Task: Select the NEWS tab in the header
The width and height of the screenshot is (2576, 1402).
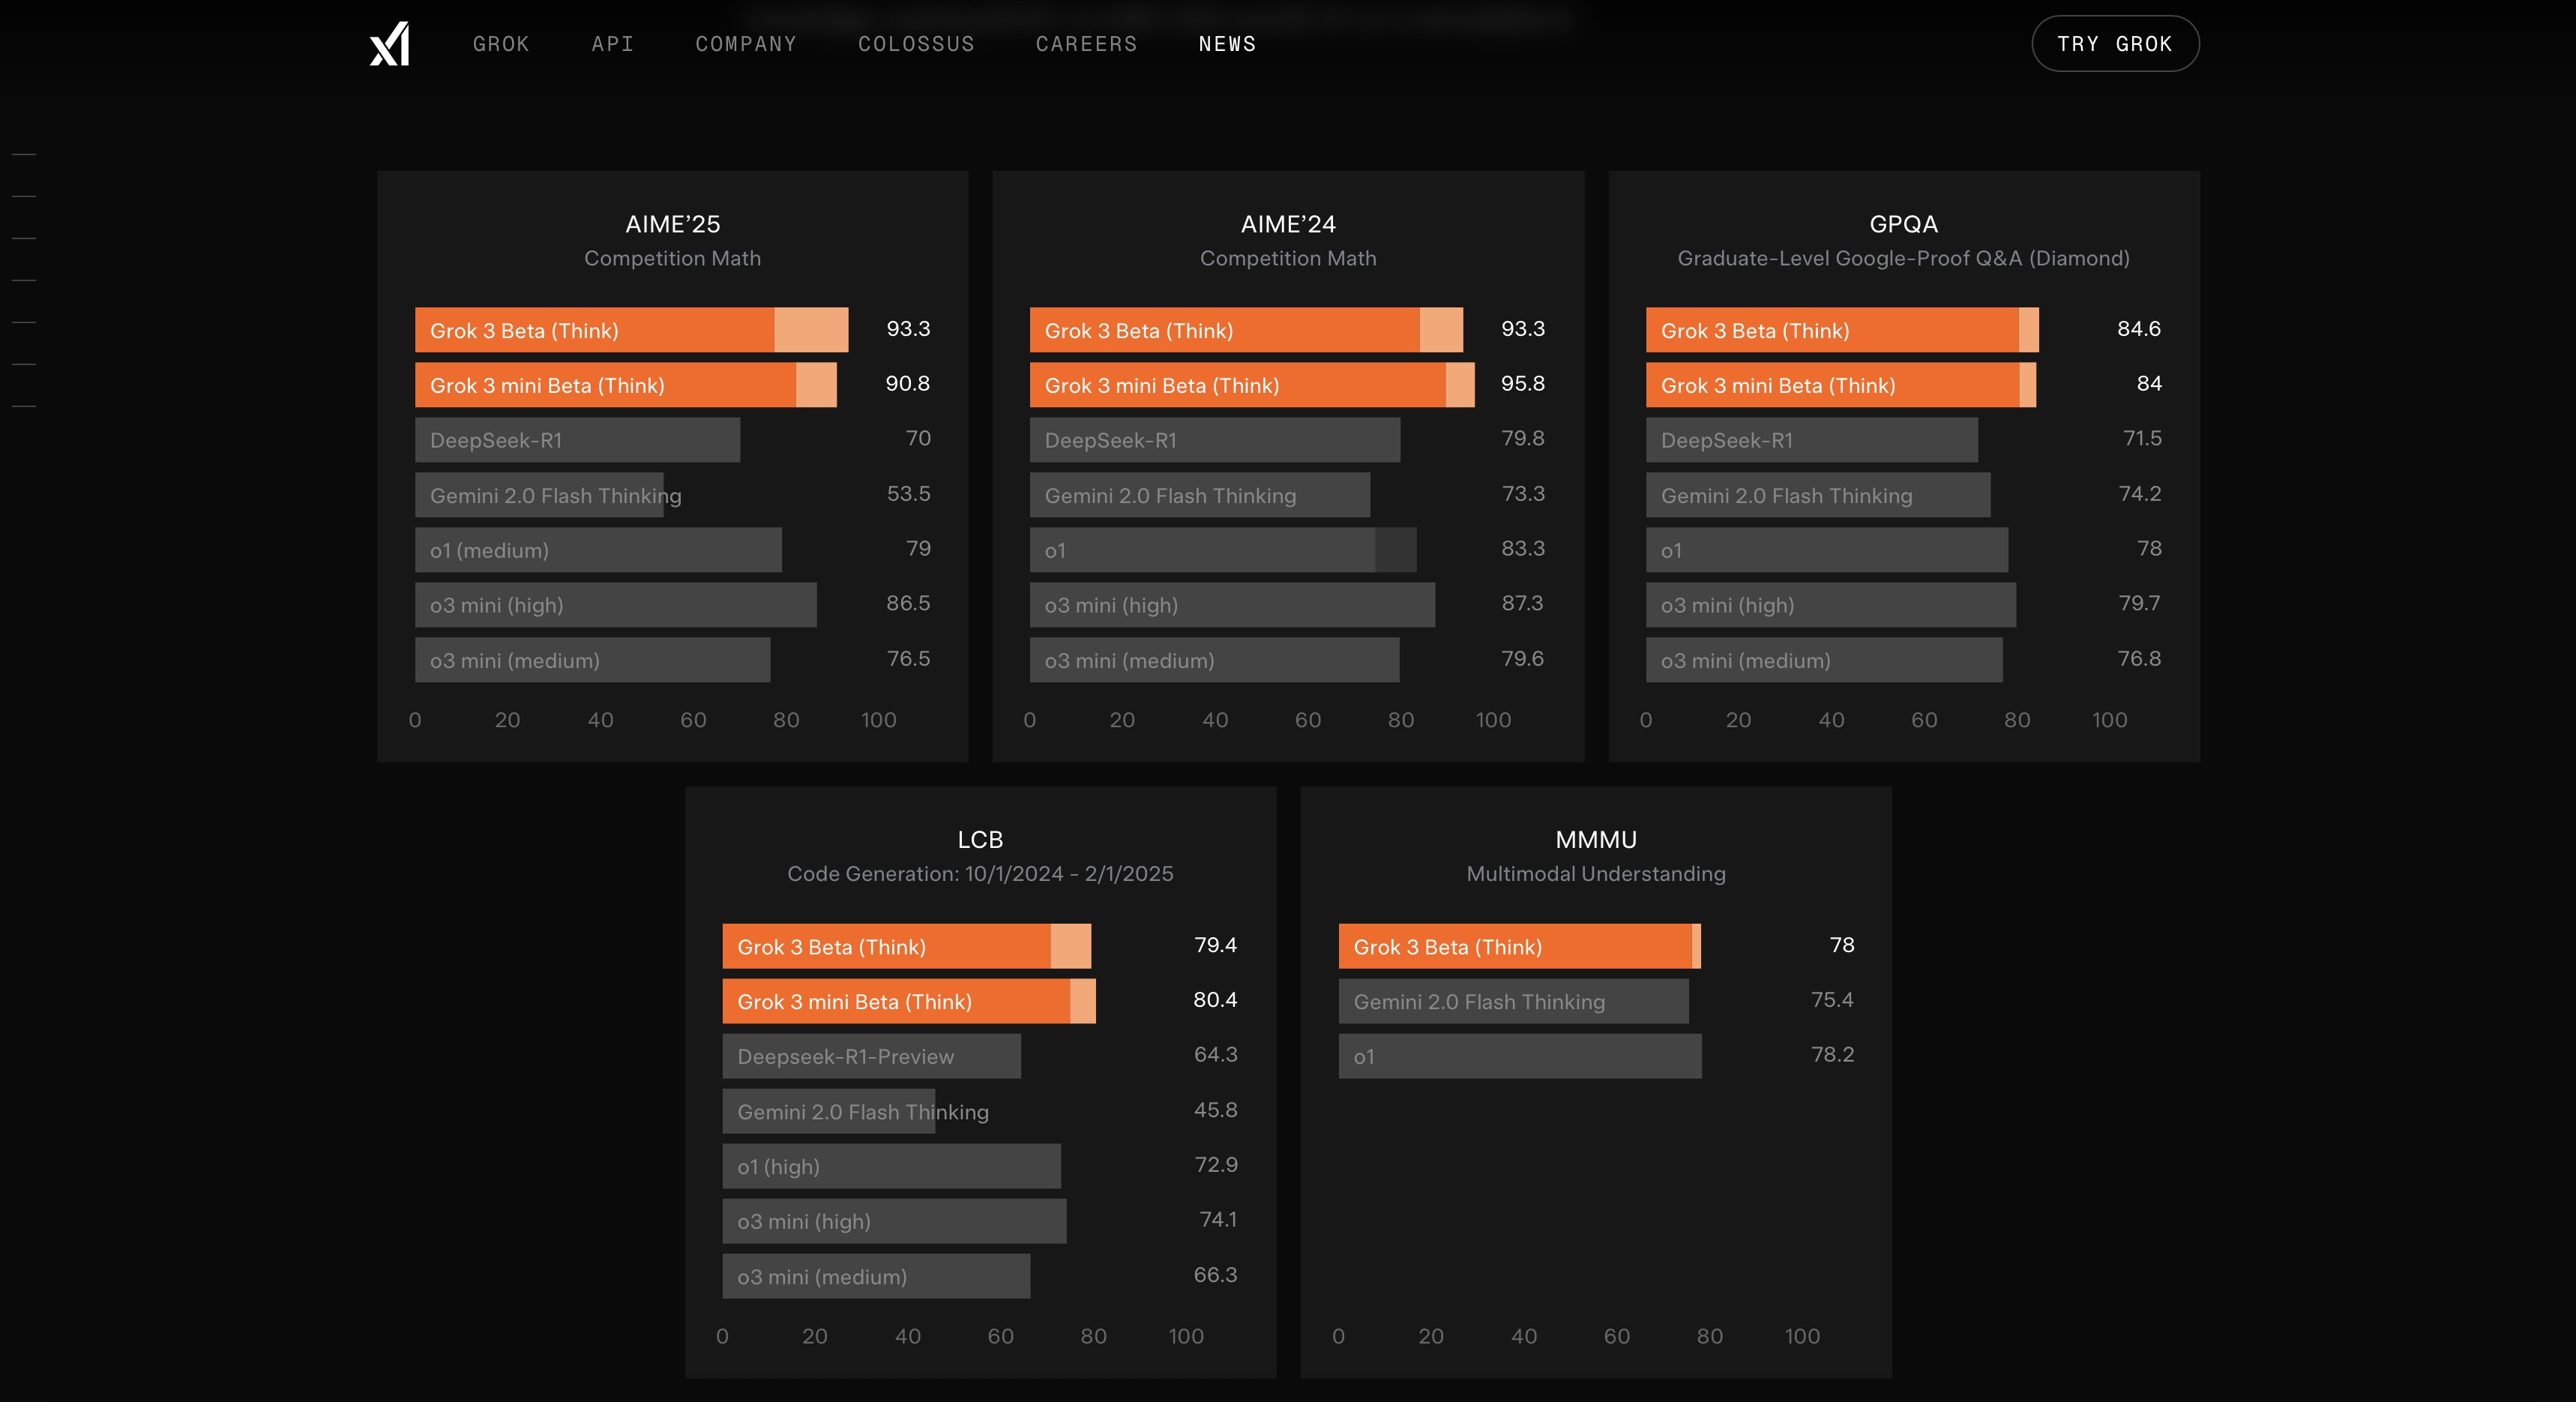Action: tap(1227, 43)
